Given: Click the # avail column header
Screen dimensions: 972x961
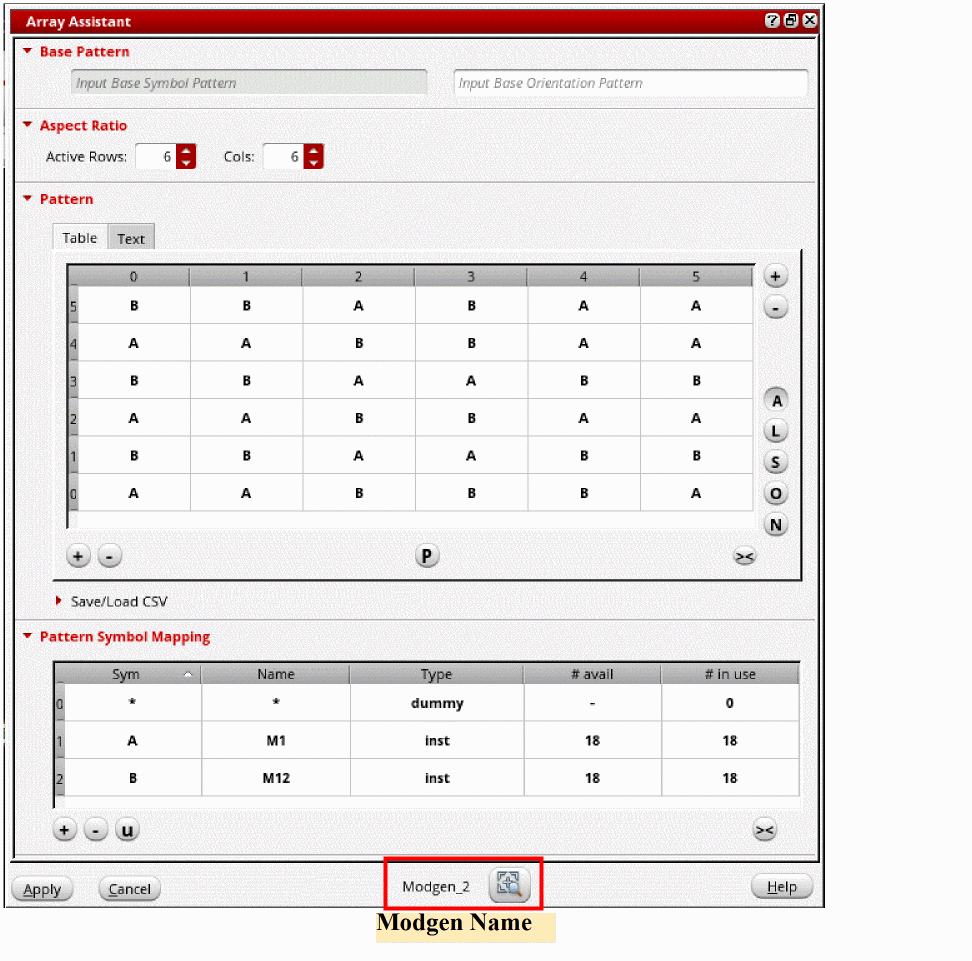Looking at the screenshot, I should [x=592, y=674].
